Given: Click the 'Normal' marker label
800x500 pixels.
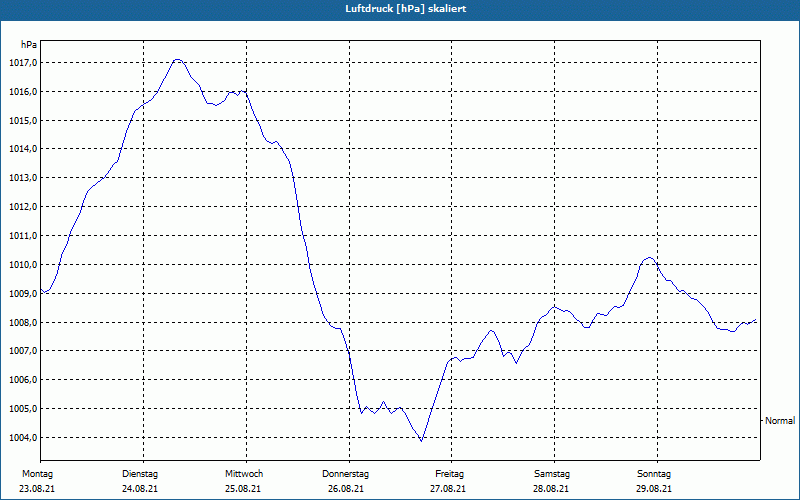Looking at the screenshot, I should point(780,421).
